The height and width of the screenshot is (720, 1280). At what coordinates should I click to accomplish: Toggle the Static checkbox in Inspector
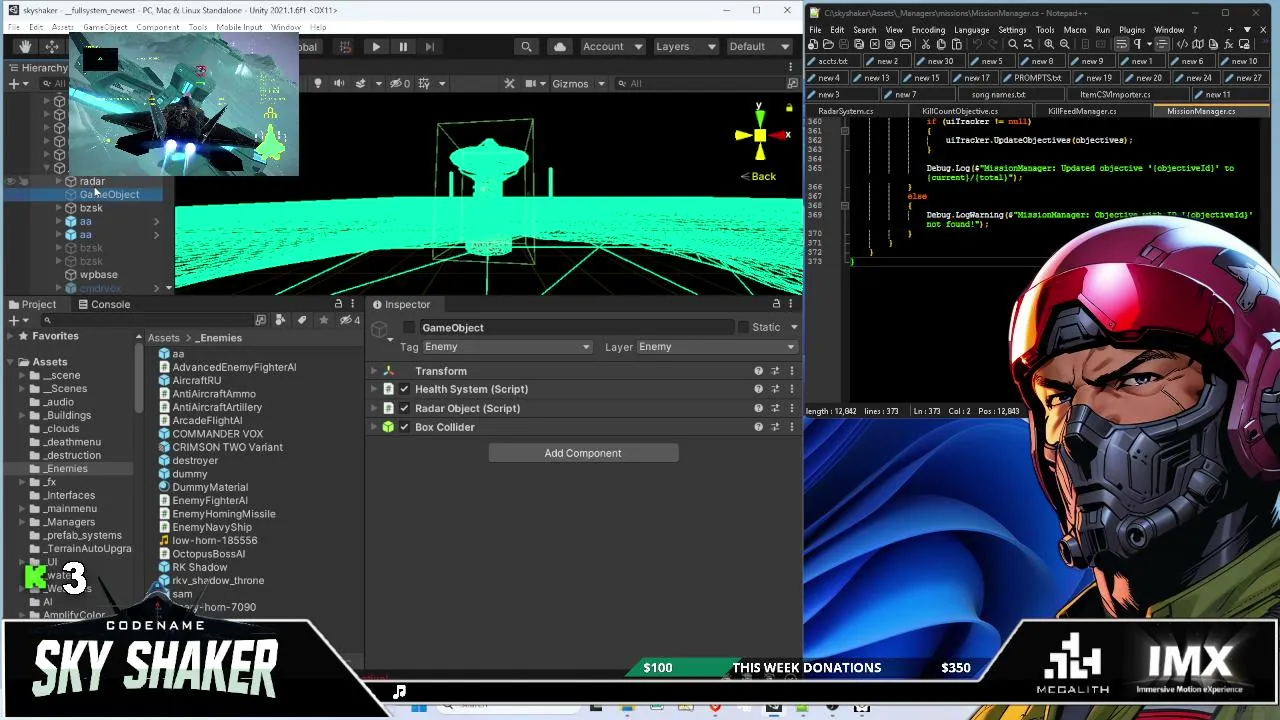(743, 328)
